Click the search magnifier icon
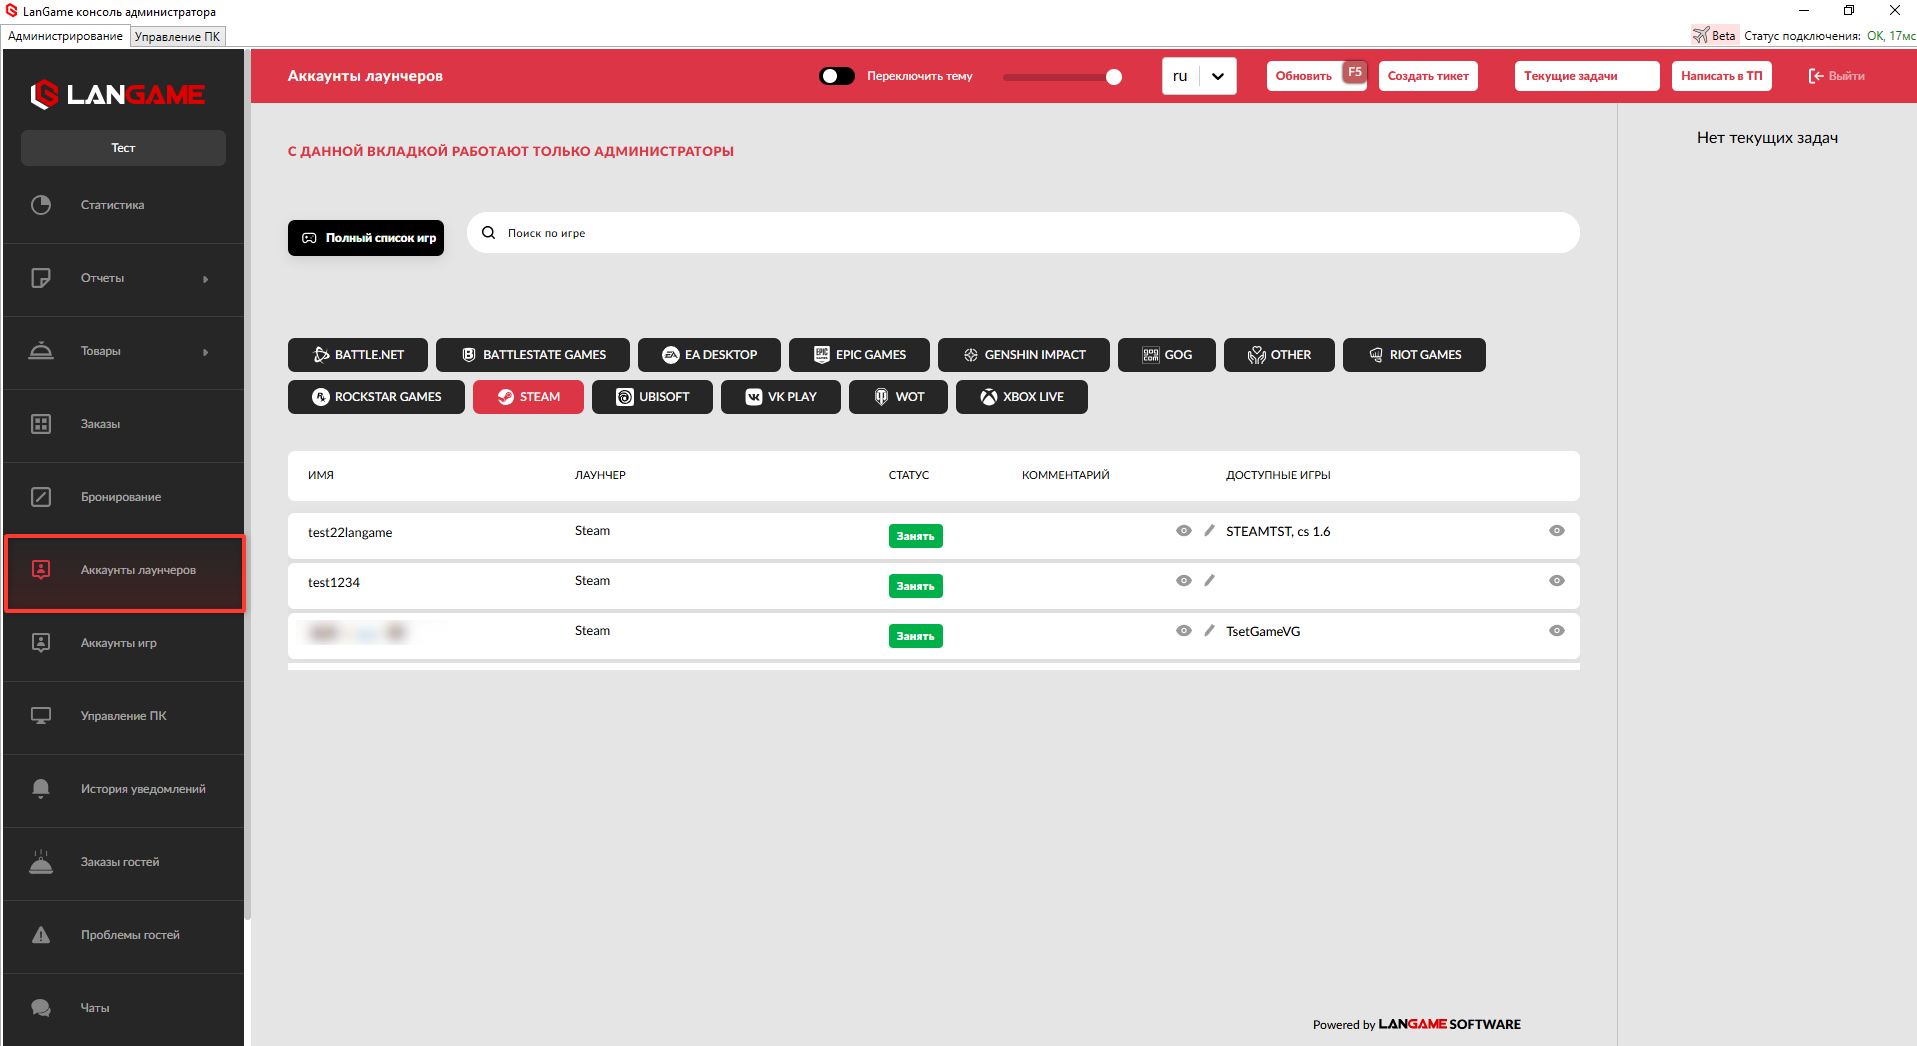Viewport: 1917px width, 1046px height. click(489, 233)
